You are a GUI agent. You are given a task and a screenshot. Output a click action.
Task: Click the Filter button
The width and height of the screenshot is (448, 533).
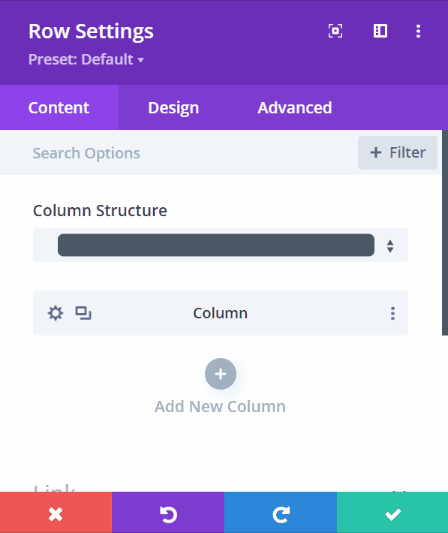(x=397, y=153)
